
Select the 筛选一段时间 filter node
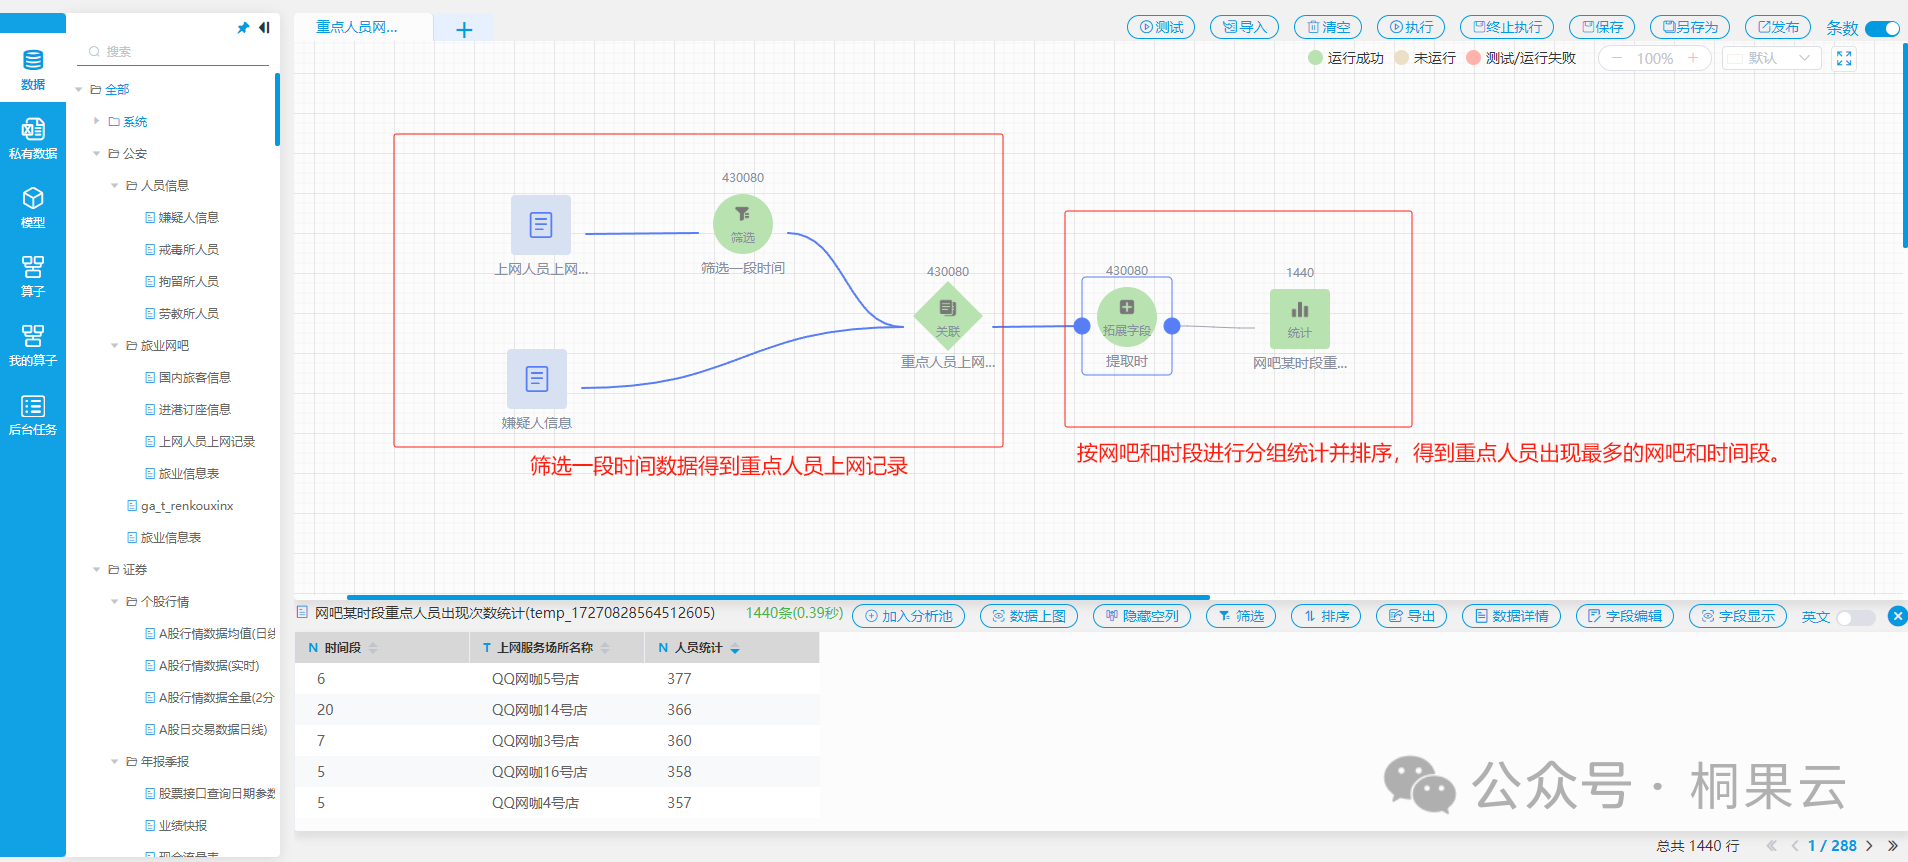tap(742, 225)
